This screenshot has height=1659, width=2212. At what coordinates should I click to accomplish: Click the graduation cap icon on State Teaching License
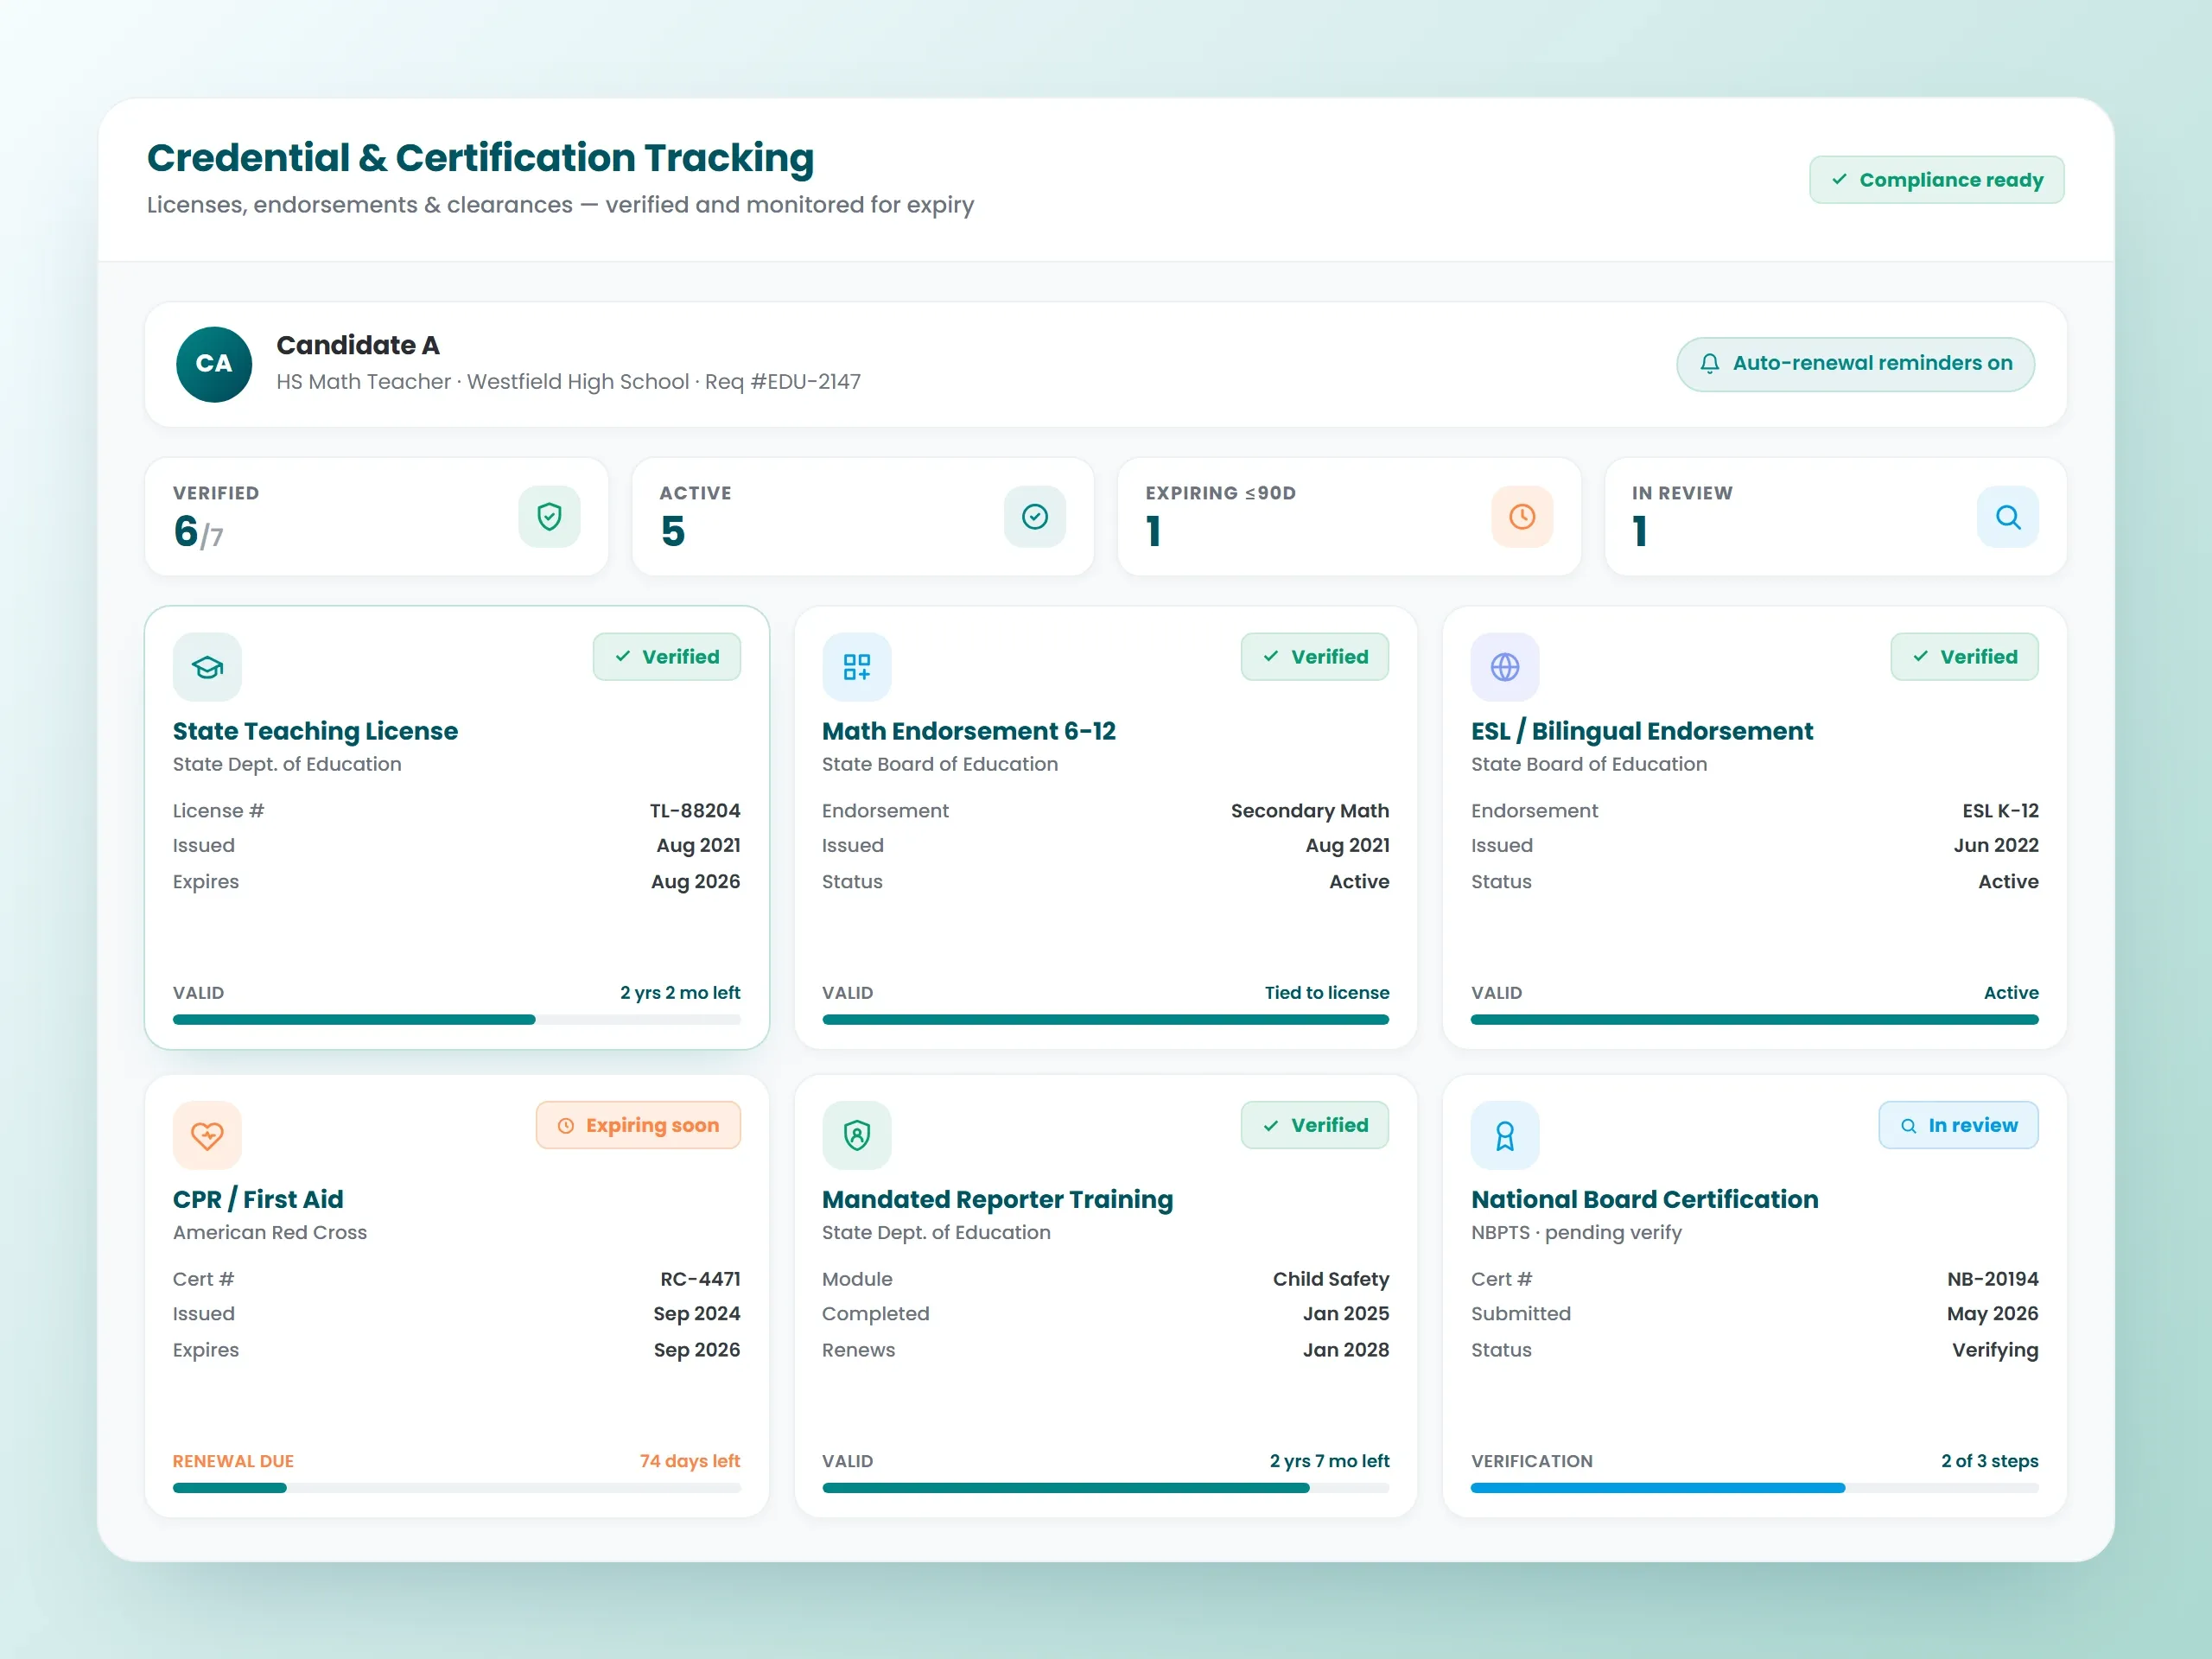(x=207, y=667)
